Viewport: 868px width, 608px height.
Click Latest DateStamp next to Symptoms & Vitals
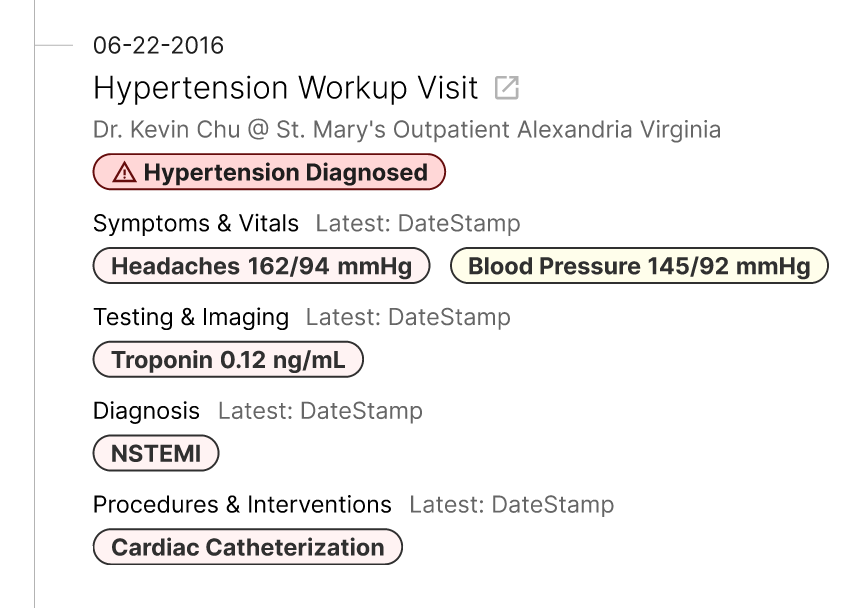click(x=418, y=223)
